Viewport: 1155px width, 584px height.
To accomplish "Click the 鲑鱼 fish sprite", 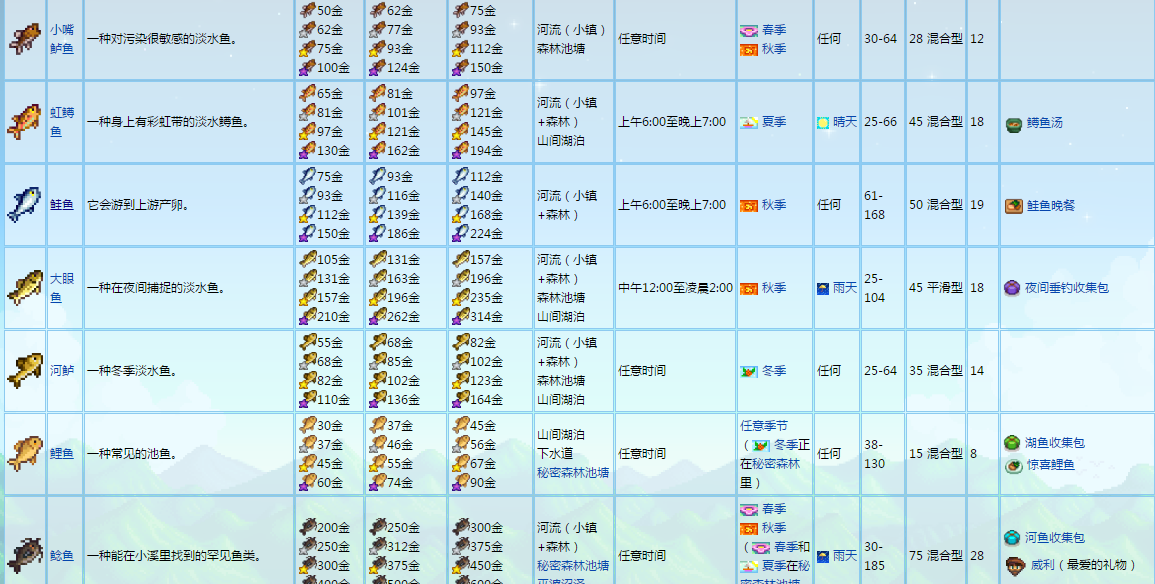I will (x=25, y=205).
